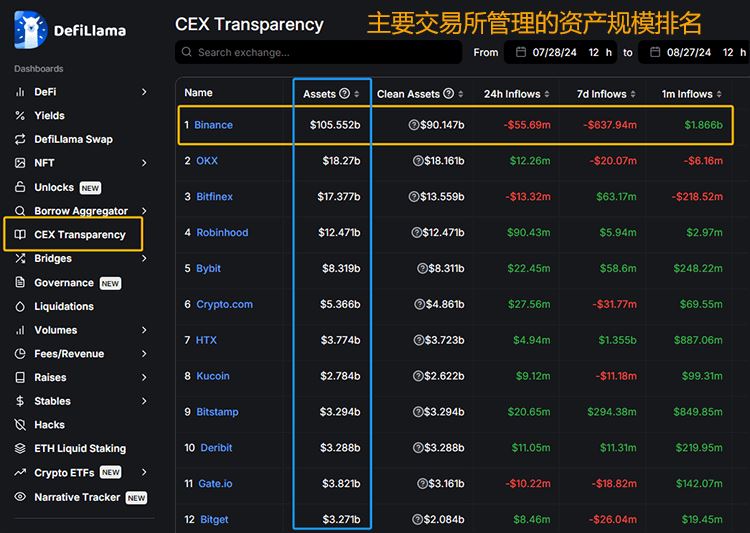Viewport: 750px width, 533px height.
Task: Click the DefiLlama logo icon
Action: [x=30, y=30]
